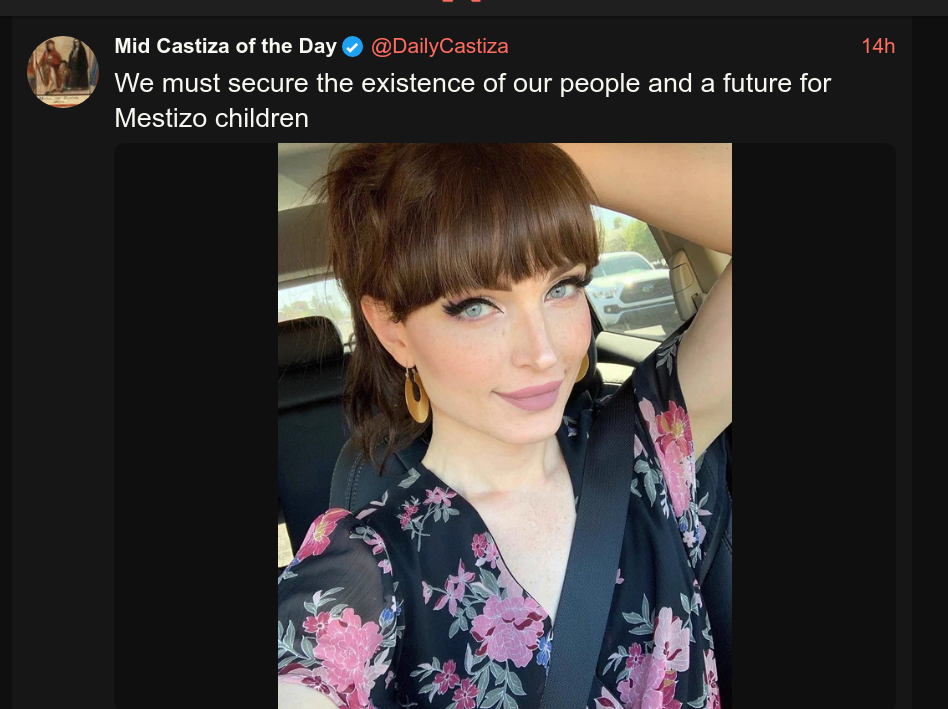This screenshot has width=948, height=709.
Task: Open the Mid Castiza of the Day name
Action: (x=226, y=47)
